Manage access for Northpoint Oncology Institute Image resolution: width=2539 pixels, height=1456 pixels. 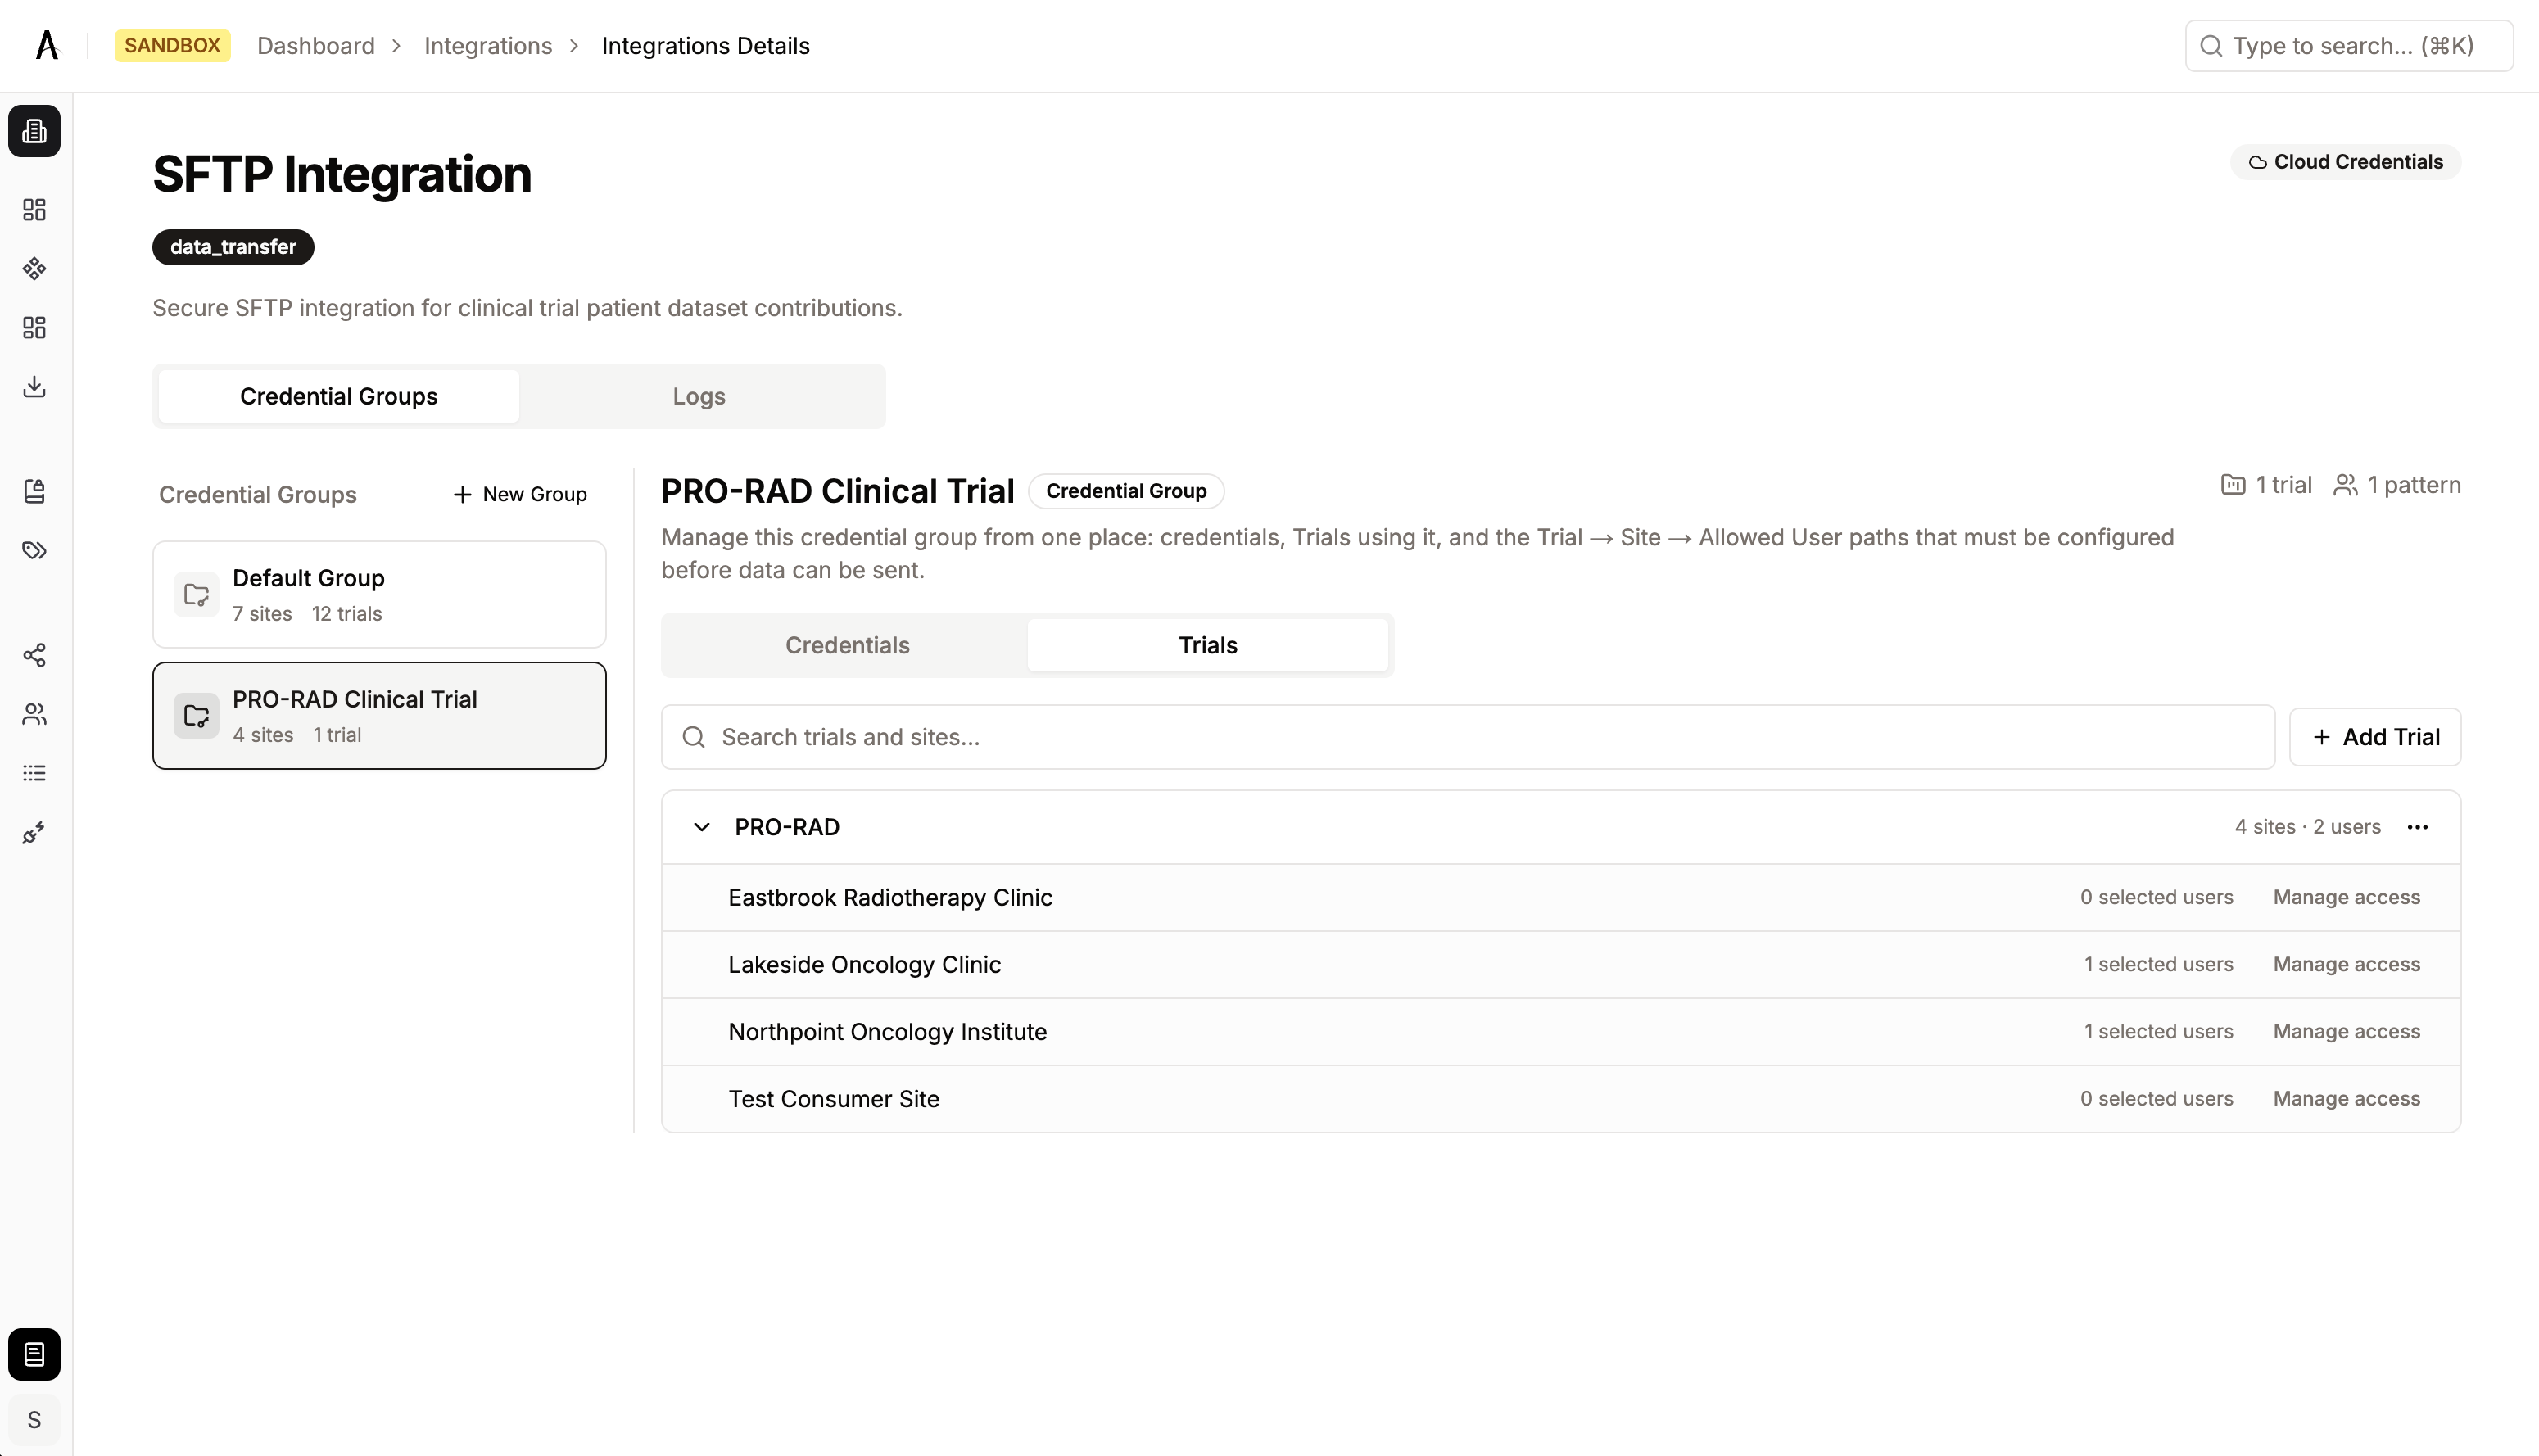[x=2346, y=1031]
